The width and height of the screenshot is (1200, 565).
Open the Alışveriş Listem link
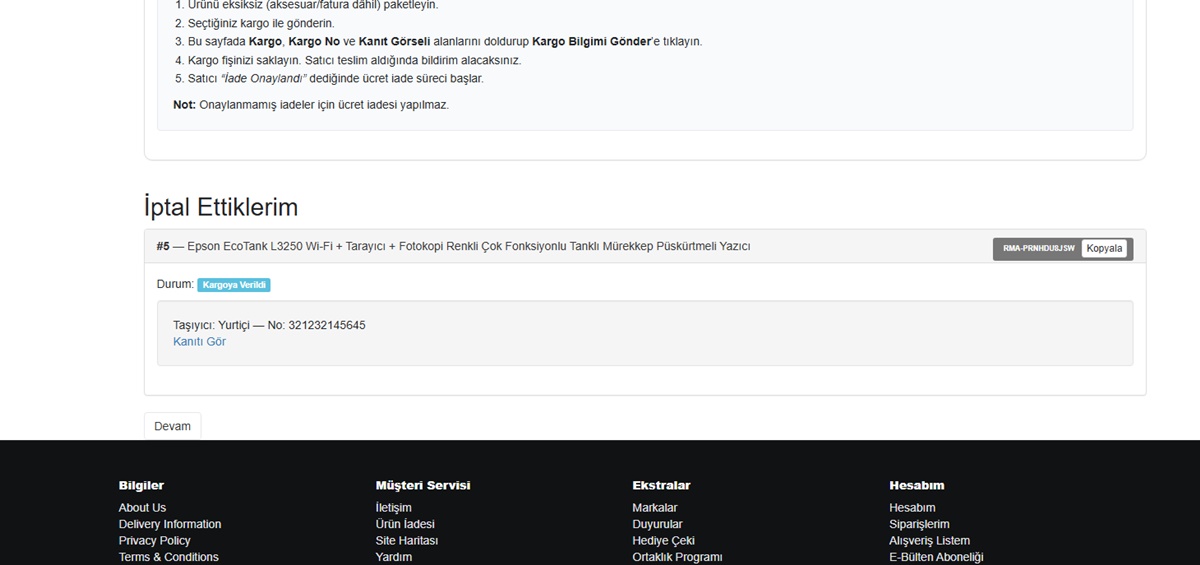point(929,541)
